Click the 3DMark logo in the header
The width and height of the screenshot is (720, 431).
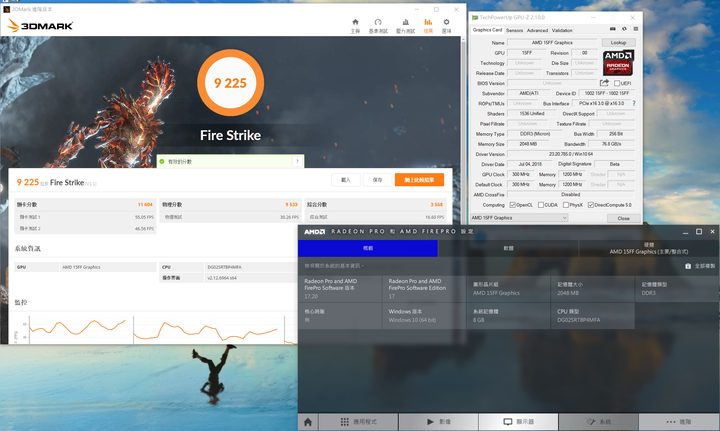tap(40, 26)
